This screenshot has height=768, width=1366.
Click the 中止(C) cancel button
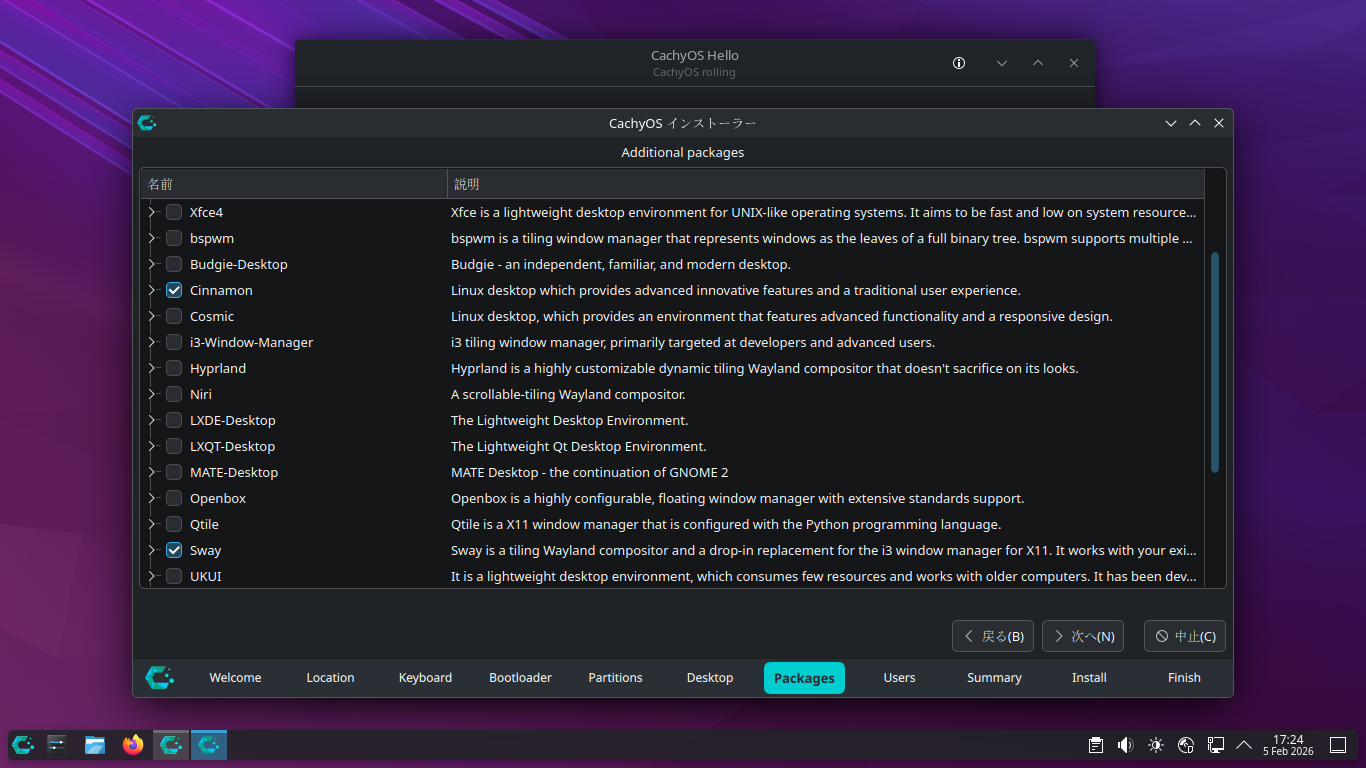click(1185, 636)
